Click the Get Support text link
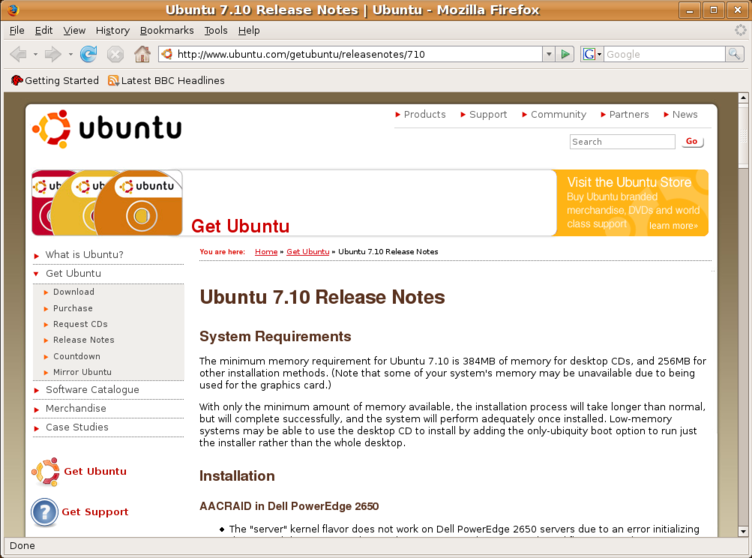 95,512
